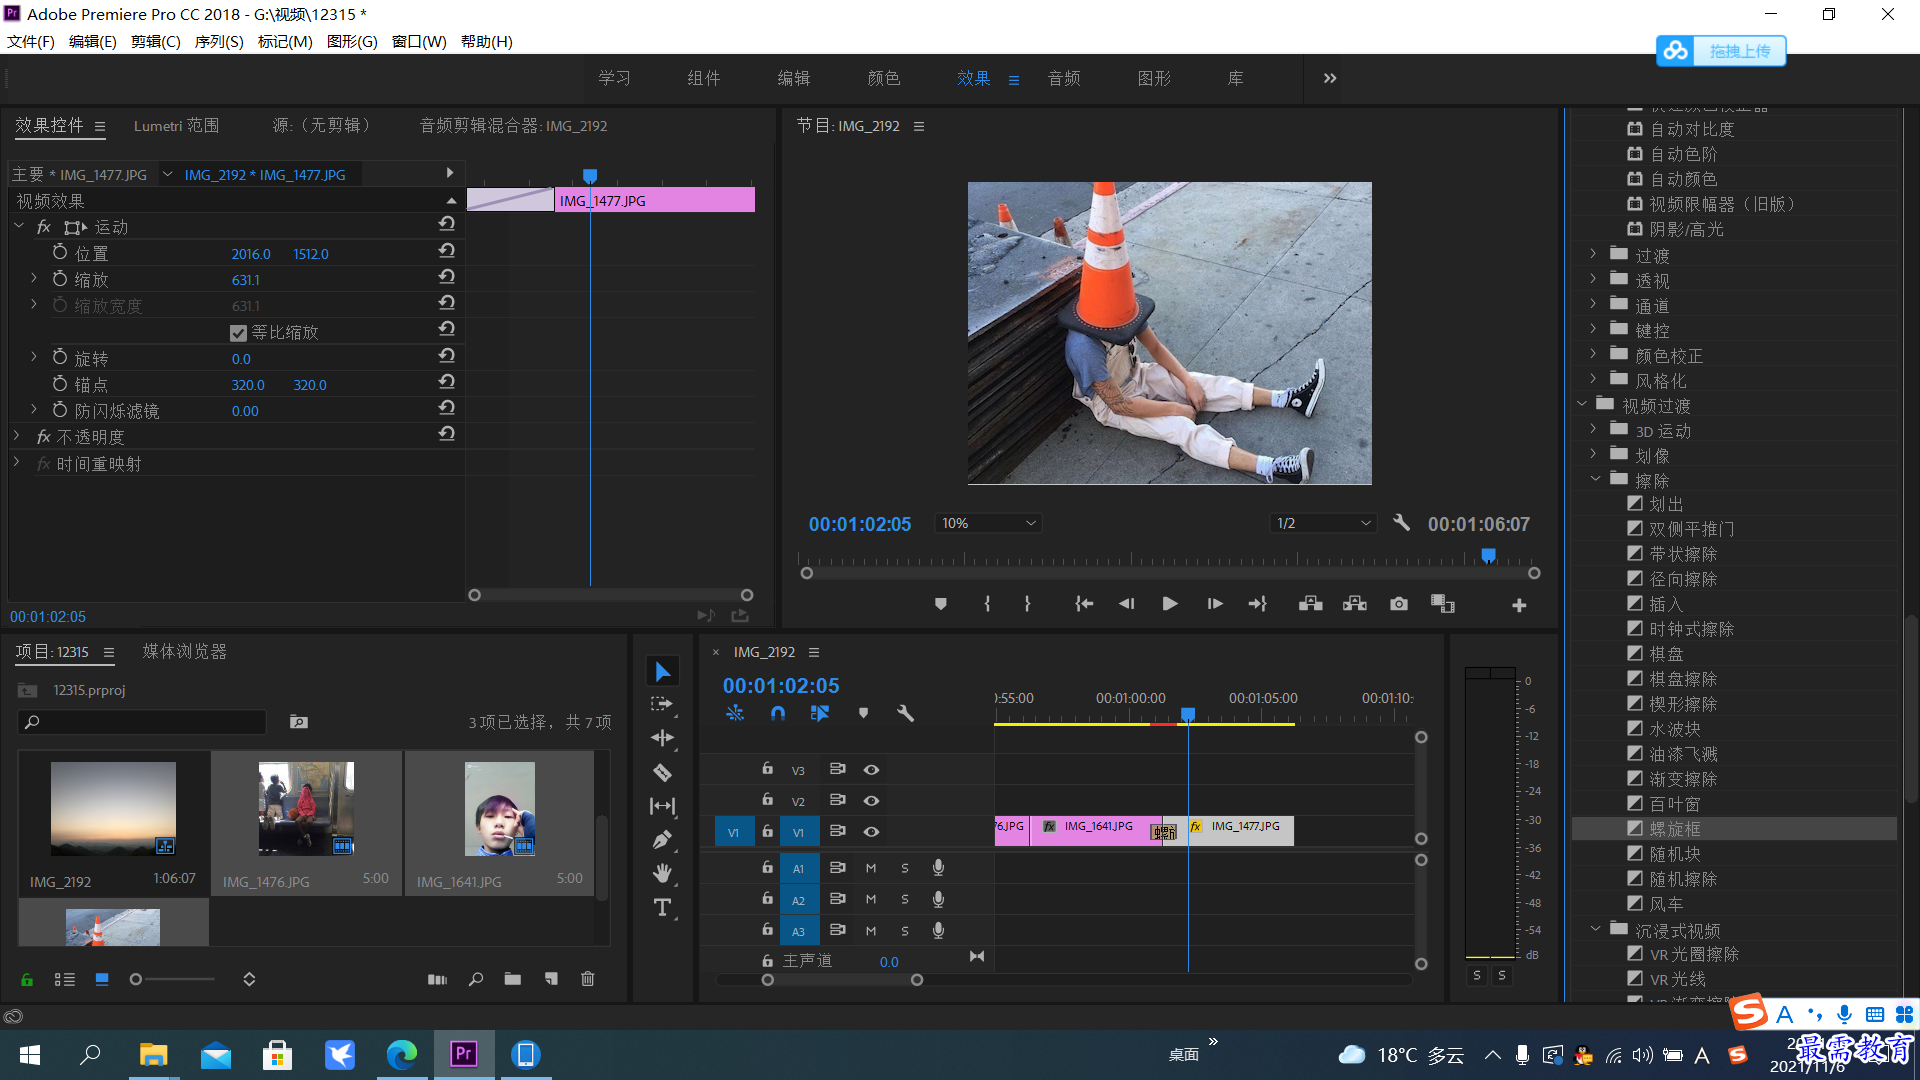Solo track A2
Image resolution: width=1920 pixels, height=1080 pixels.
[905, 900]
